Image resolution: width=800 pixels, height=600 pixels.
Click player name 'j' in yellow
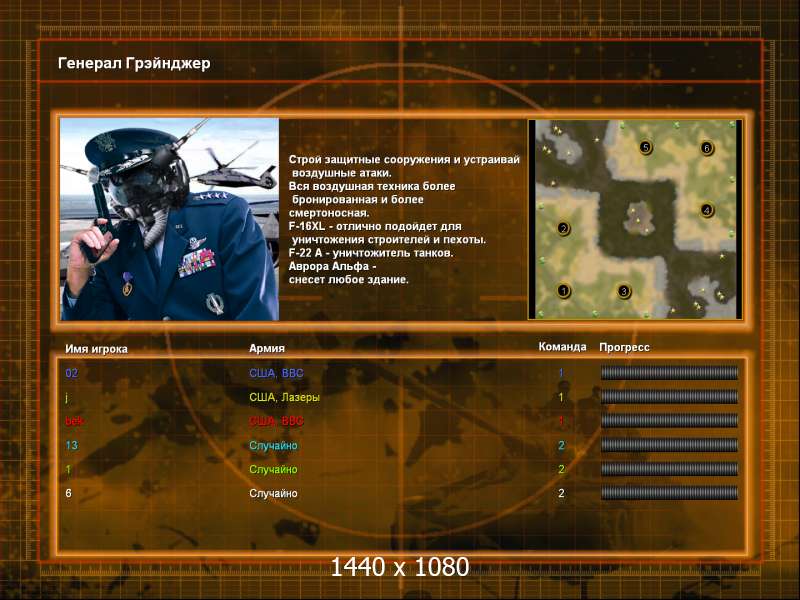point(67,397)
